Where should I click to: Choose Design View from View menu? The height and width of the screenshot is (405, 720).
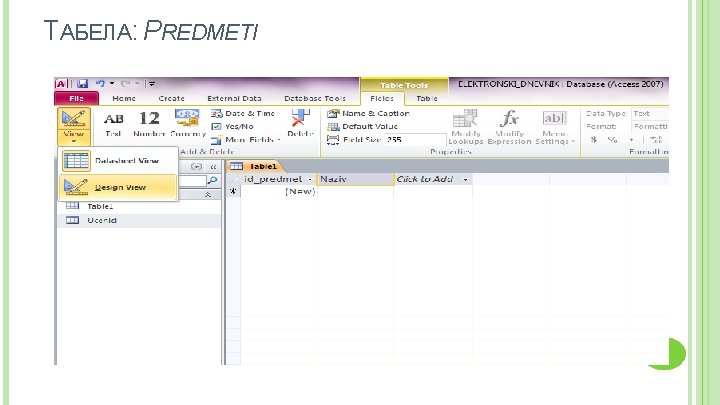(x=118, y=187)
